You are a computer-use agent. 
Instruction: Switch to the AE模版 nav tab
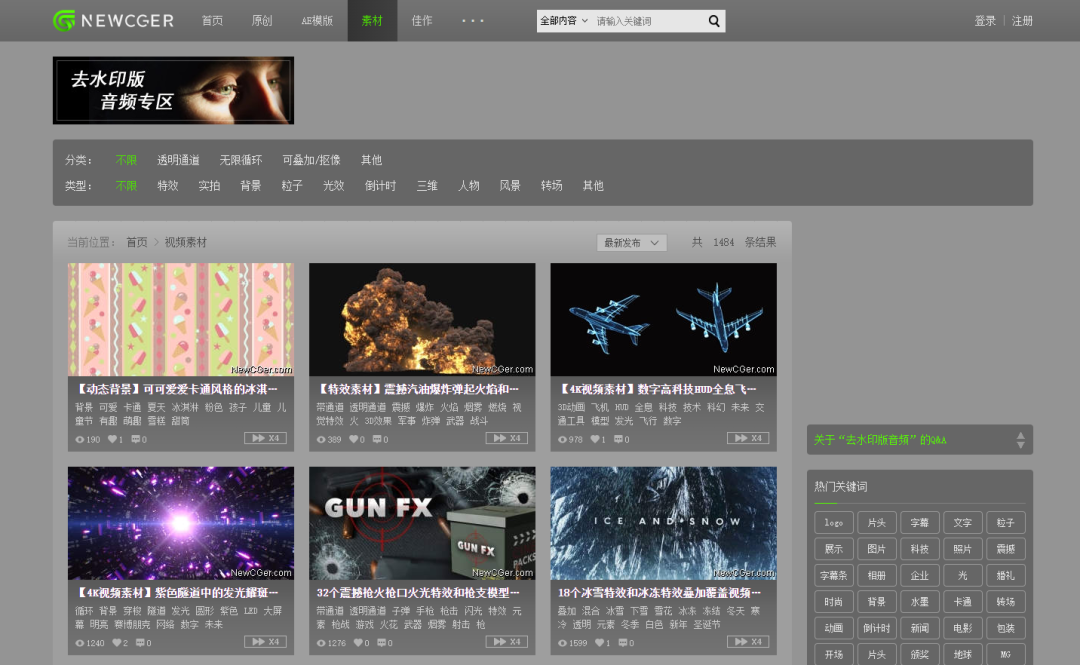317,21
